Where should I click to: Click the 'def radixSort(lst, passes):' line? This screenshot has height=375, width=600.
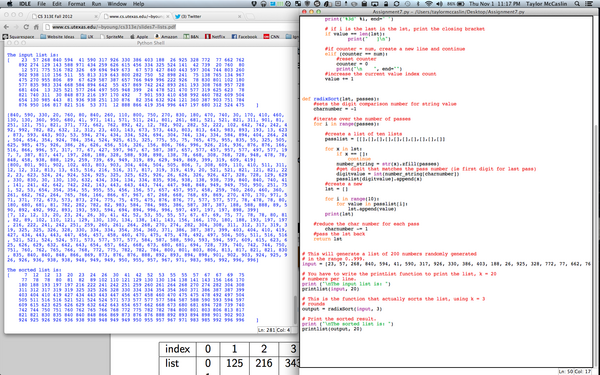tap(341, 99)
